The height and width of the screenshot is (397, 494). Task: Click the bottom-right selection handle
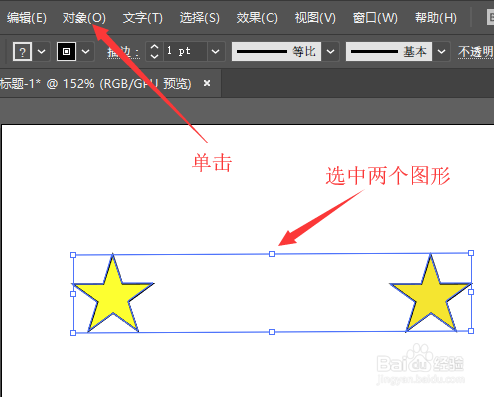471,331
